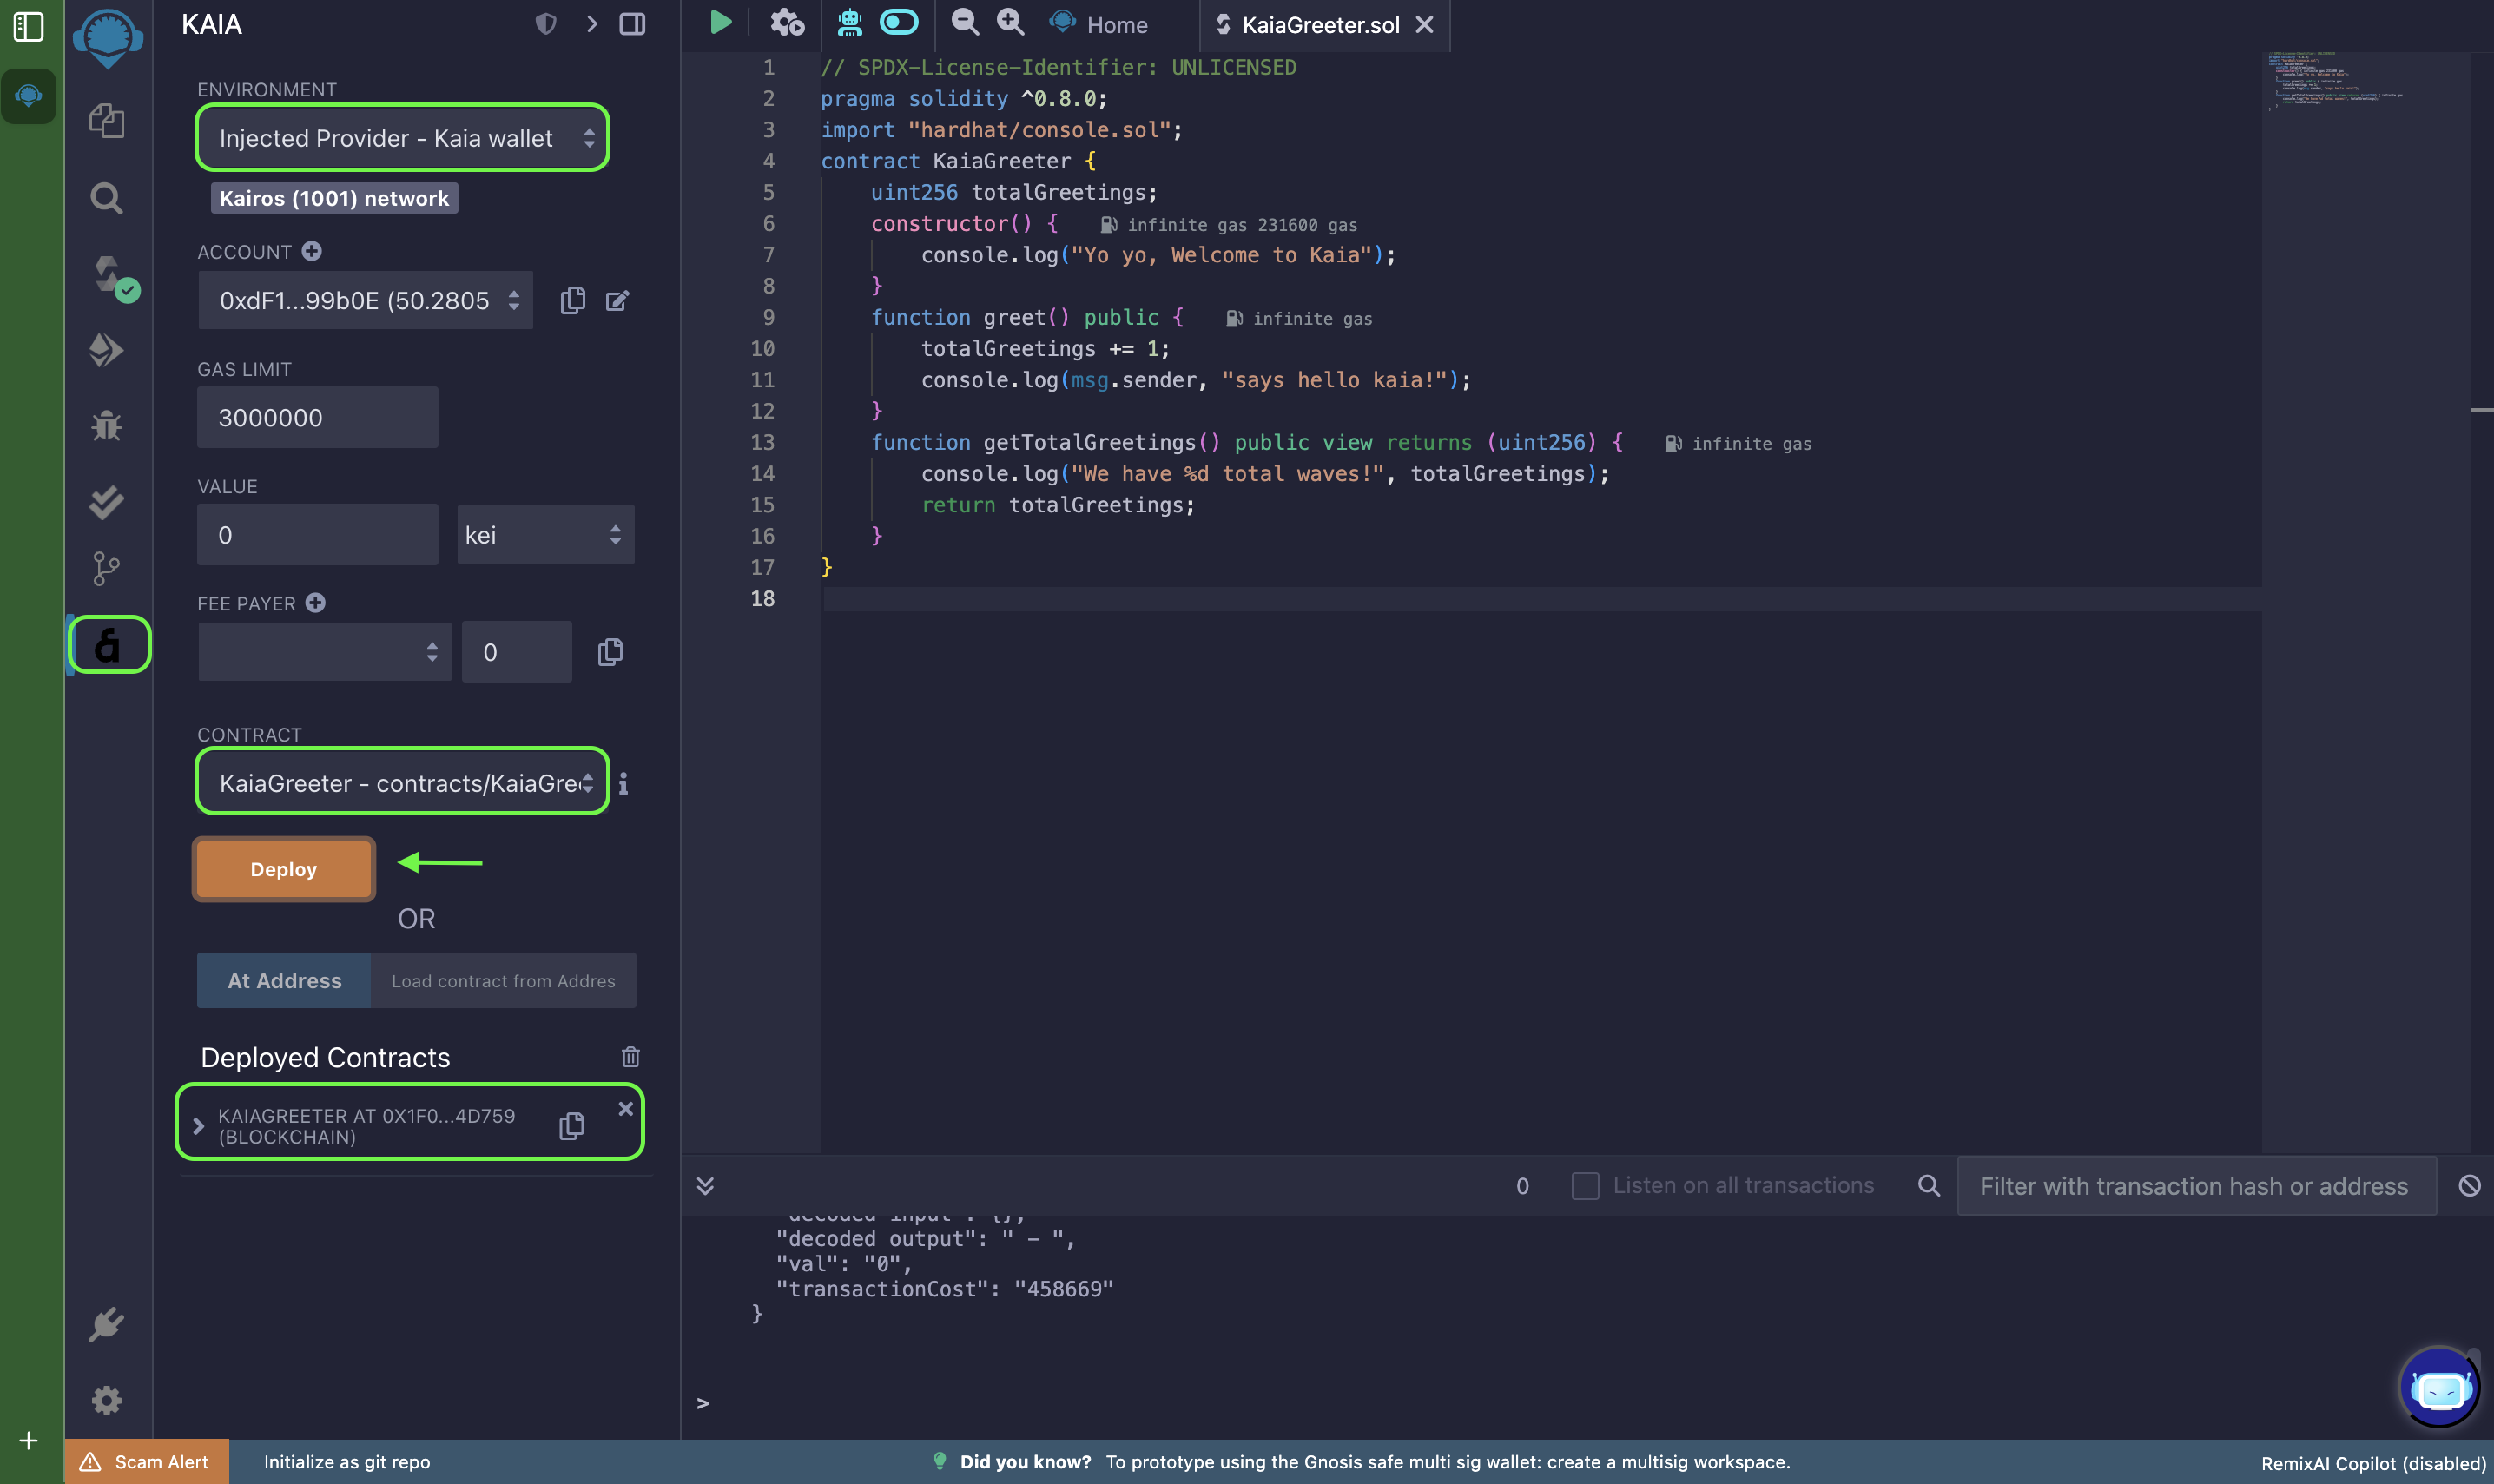Click the Scam Alert button

point(146,1462)
